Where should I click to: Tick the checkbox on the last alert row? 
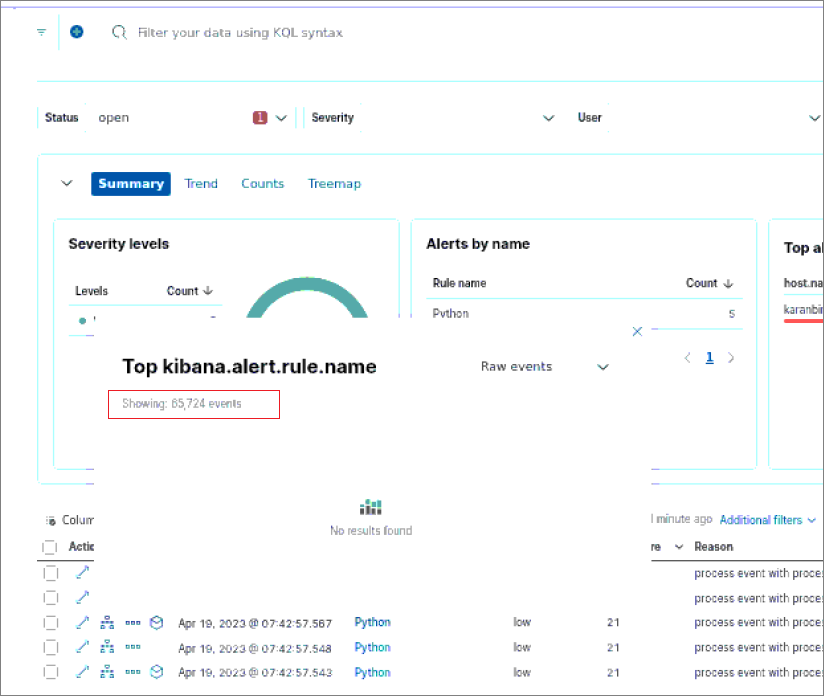point(49,672)
